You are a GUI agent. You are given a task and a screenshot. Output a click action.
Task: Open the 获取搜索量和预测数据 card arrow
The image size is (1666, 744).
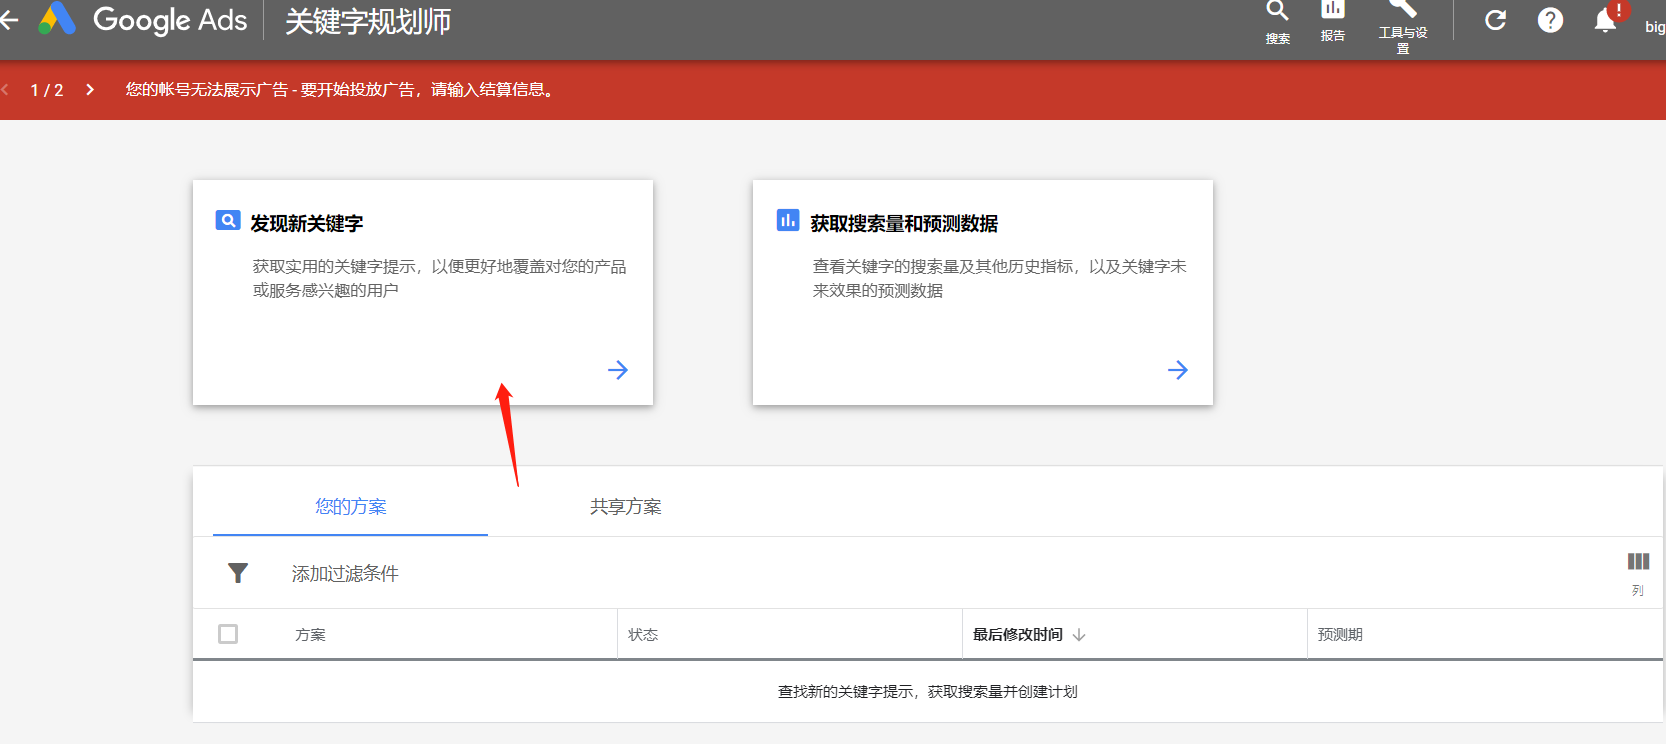(1178, 370)
